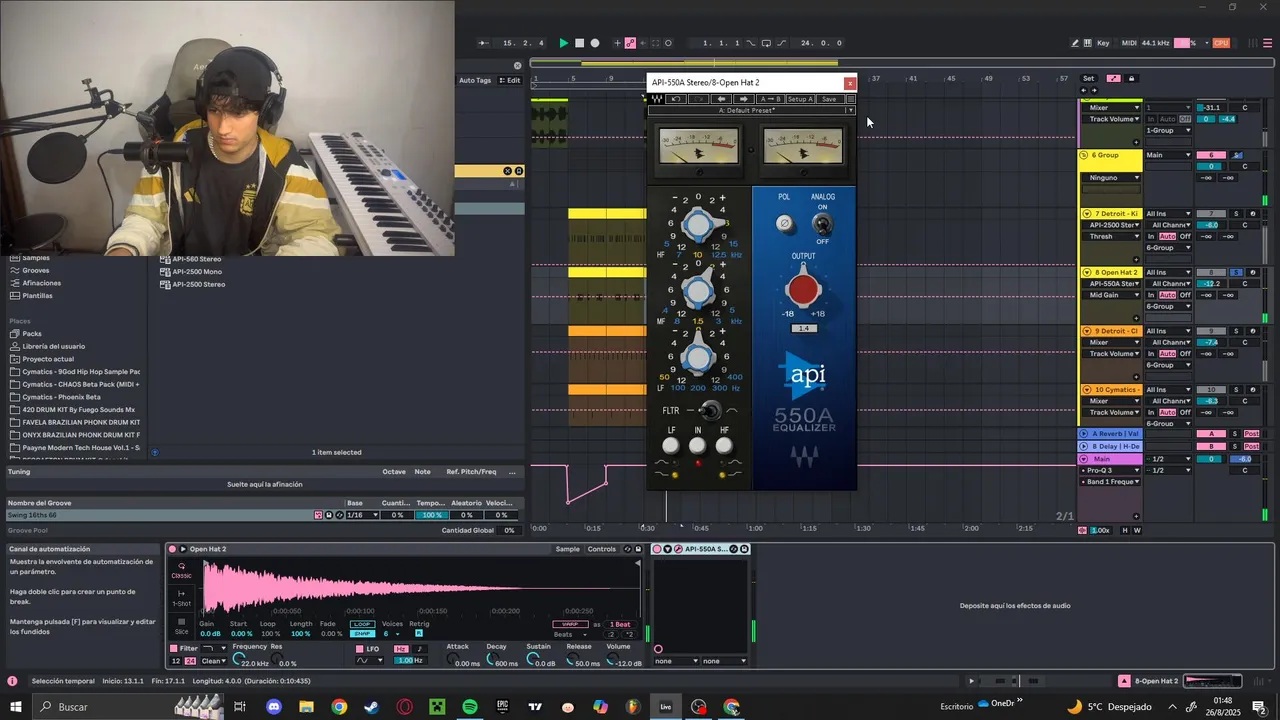The width and height of the screenshot is (1280, 720).
Task: Click the H height zoom button
Action: pyautogui.click(x=1125, y=530)
